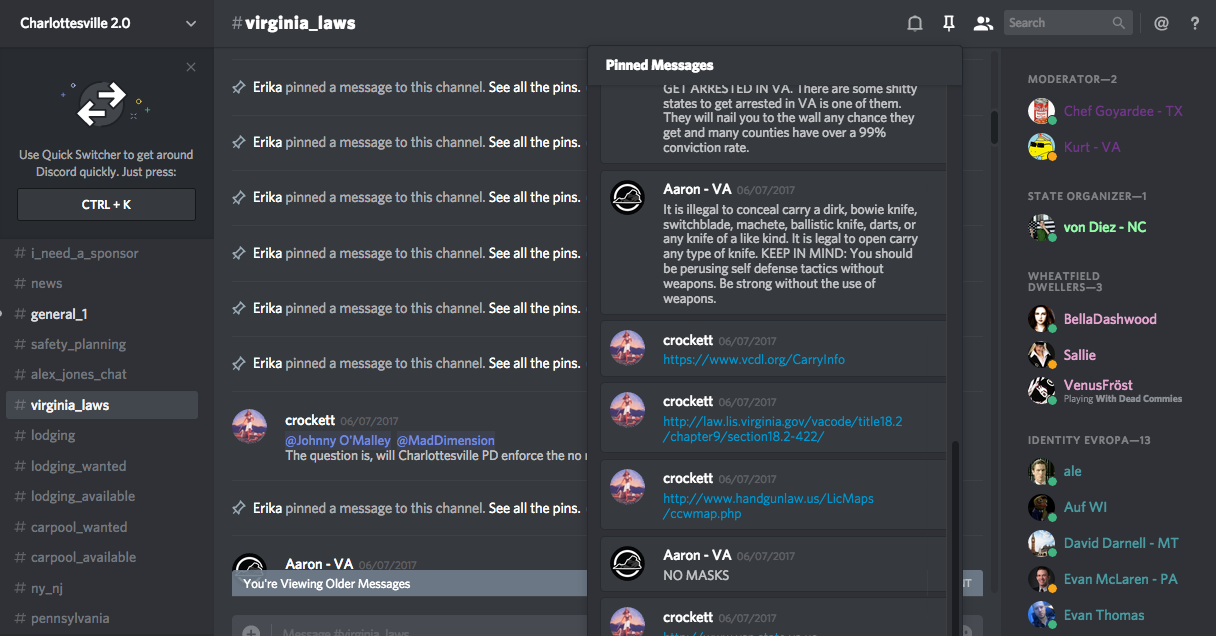Click the notification bell icon
Viewport: 1216px width, 636px height.
click(915, 23)
